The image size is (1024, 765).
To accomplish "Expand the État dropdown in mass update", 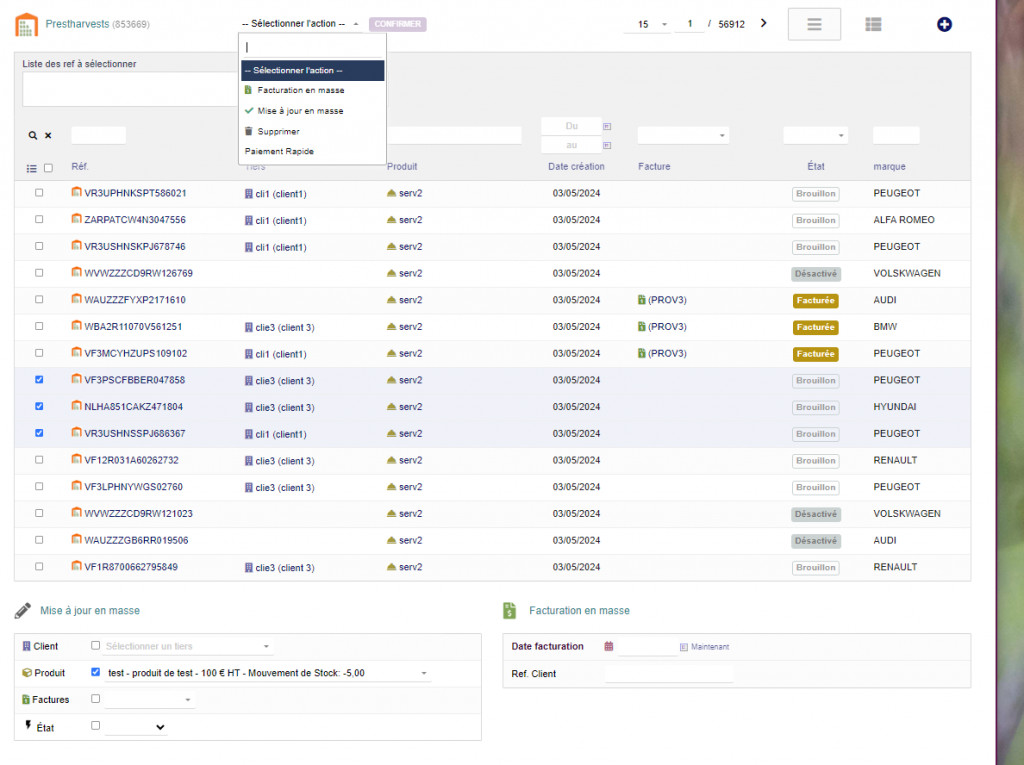I will click(135, 728).
